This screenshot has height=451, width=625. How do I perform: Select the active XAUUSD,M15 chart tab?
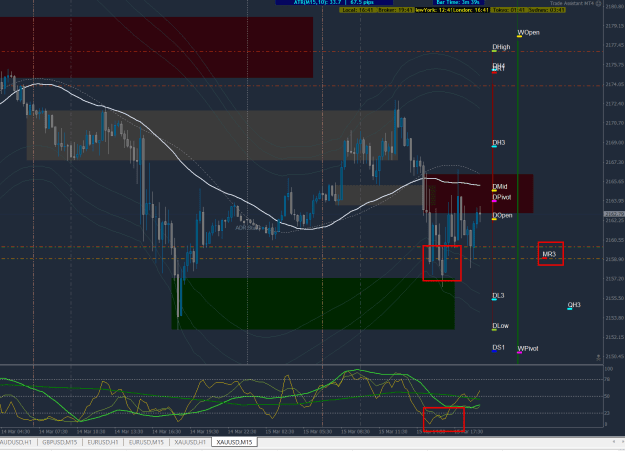(x=234, y=442)
